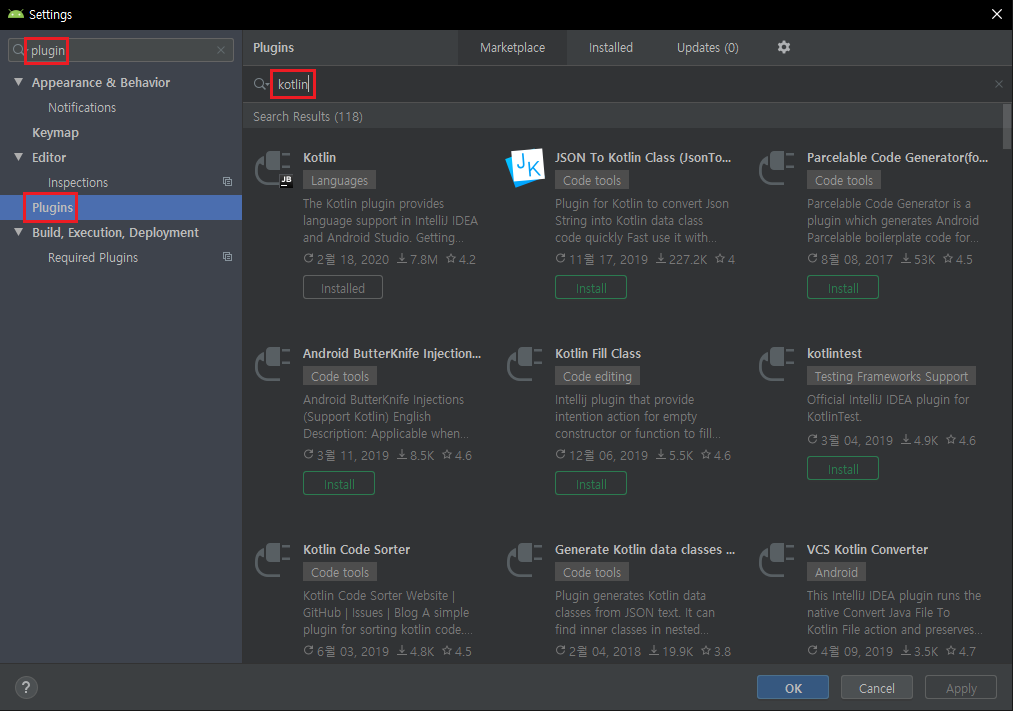1013x711 pixels.
Task: Click Kotlin Code Sorter plugin icon
Action: pos(273,561)
